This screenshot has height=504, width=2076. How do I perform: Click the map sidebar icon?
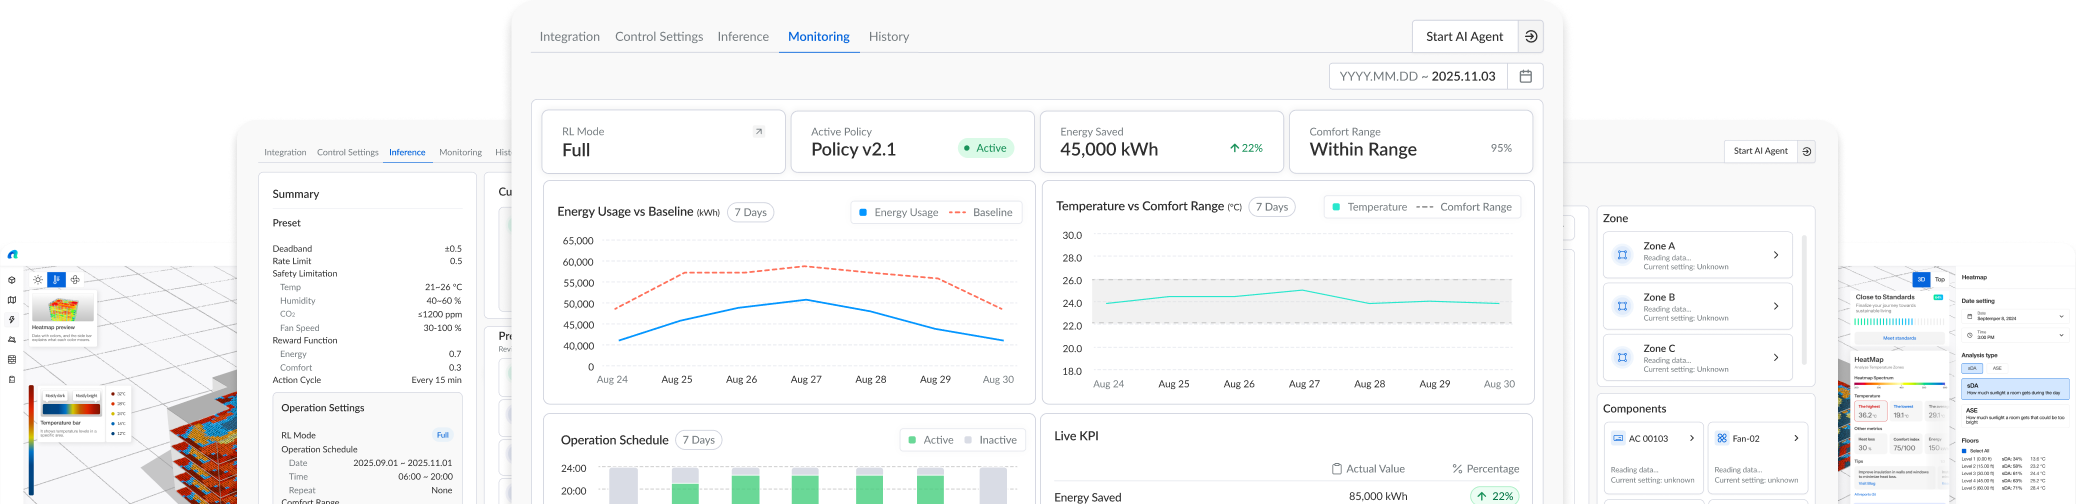click(12, 300)
